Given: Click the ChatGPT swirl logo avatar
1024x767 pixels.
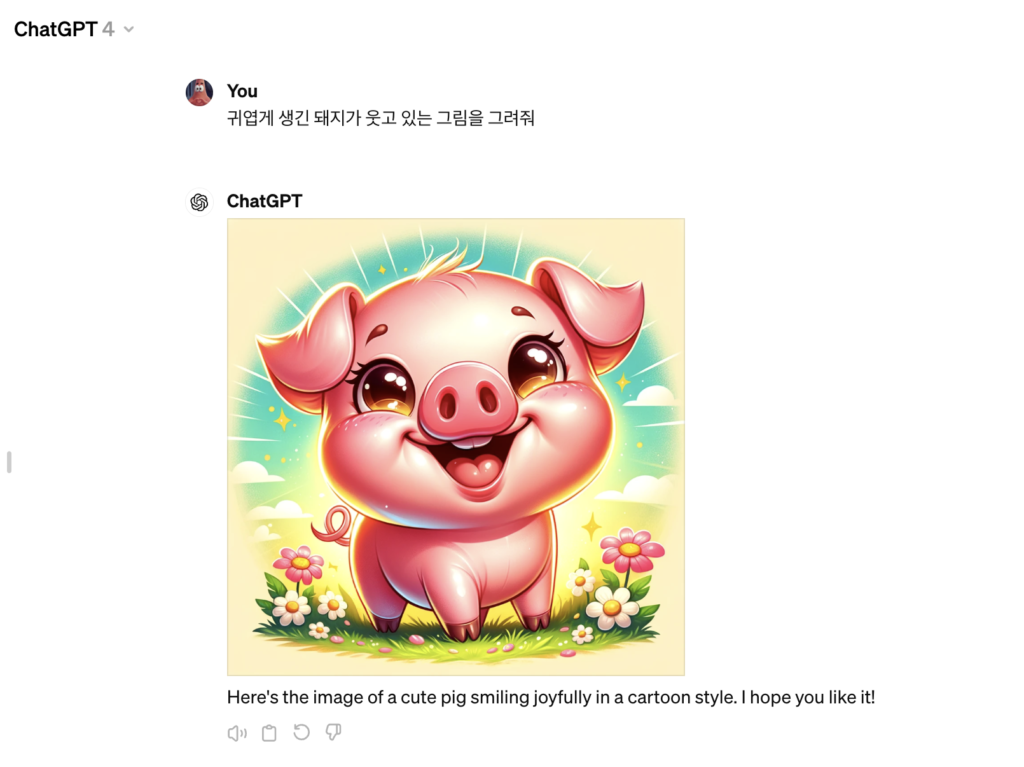Looking at the screenshot, I should (199, 202).
